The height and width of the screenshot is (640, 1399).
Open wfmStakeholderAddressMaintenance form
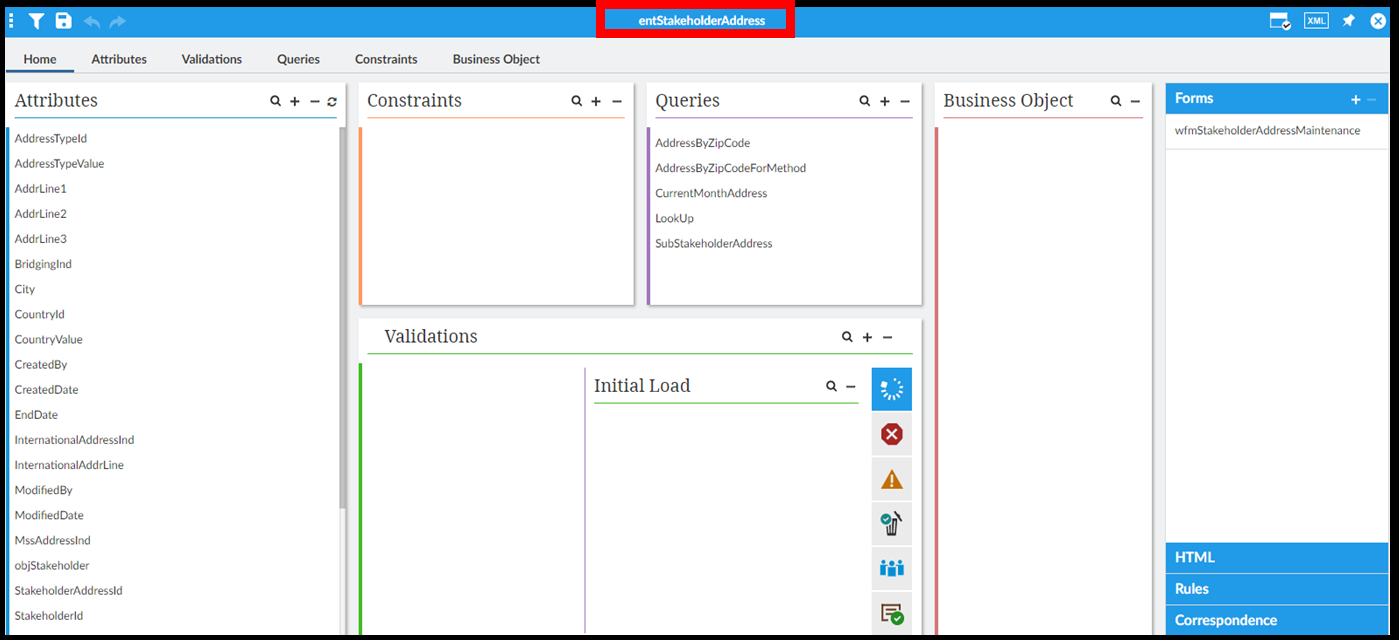1267,130
